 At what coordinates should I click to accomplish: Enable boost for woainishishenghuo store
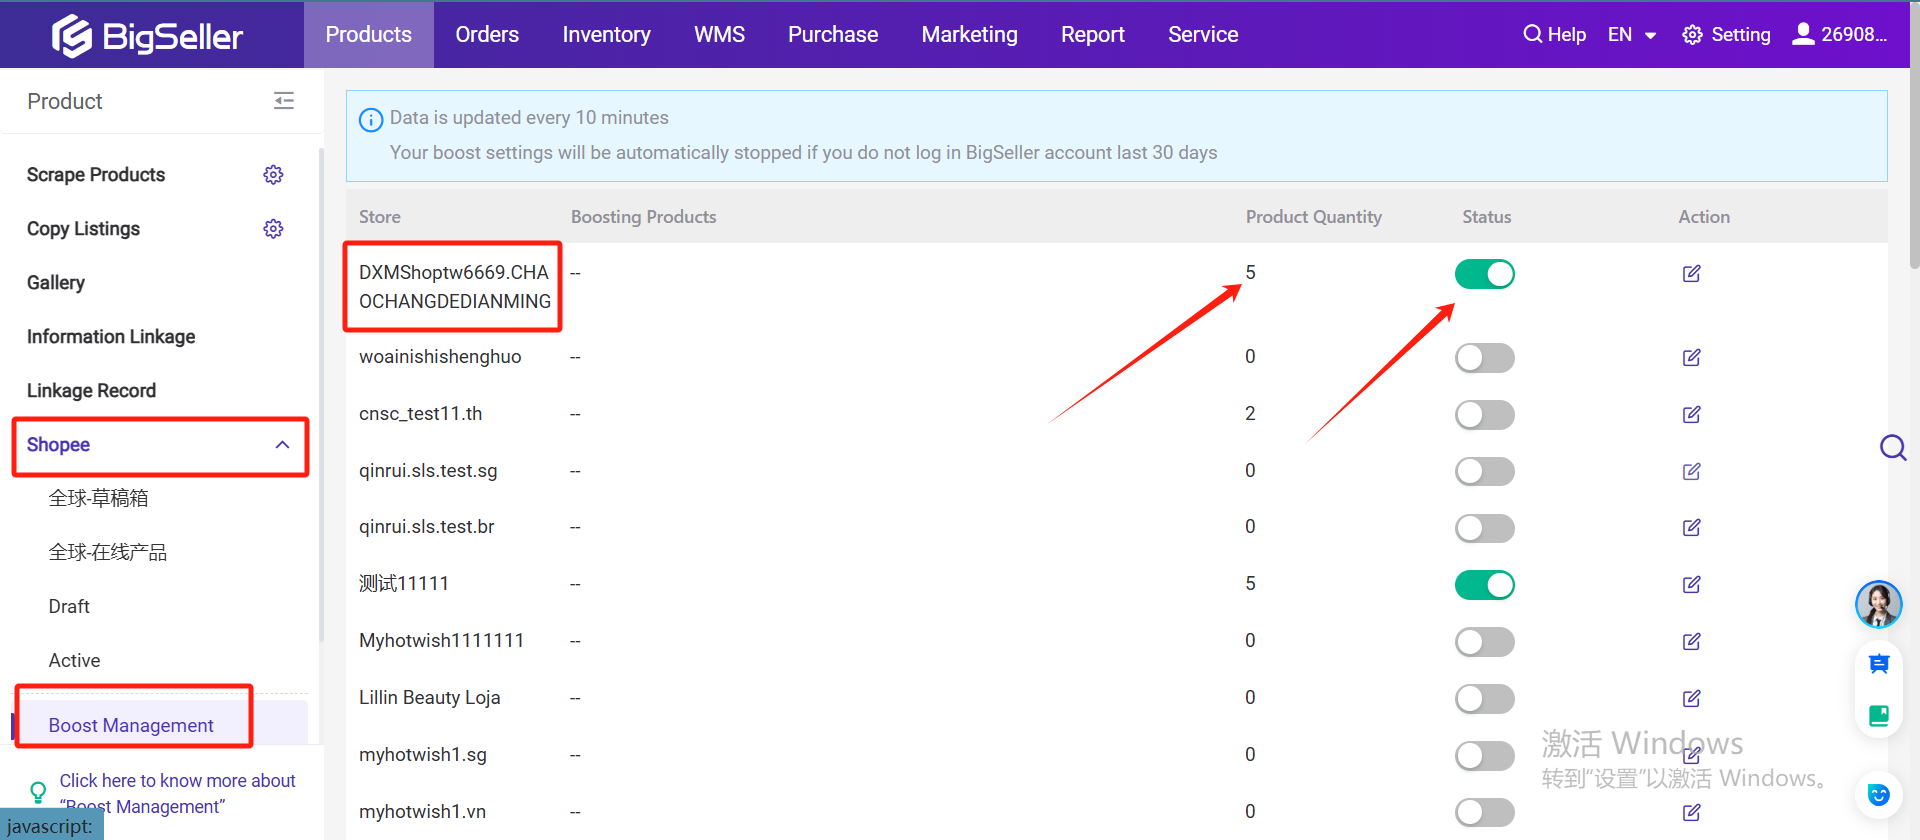pyautogui.click(x=1484, y=358)
